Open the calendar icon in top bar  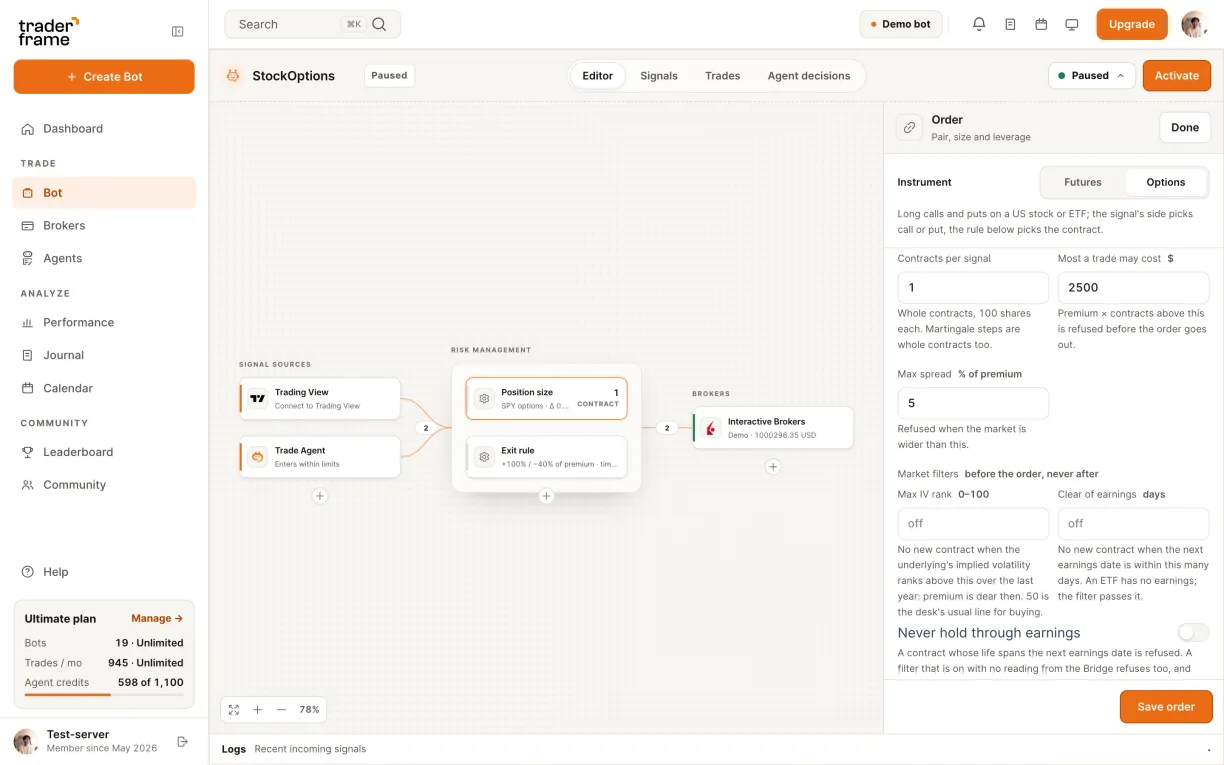point(1041,24)
